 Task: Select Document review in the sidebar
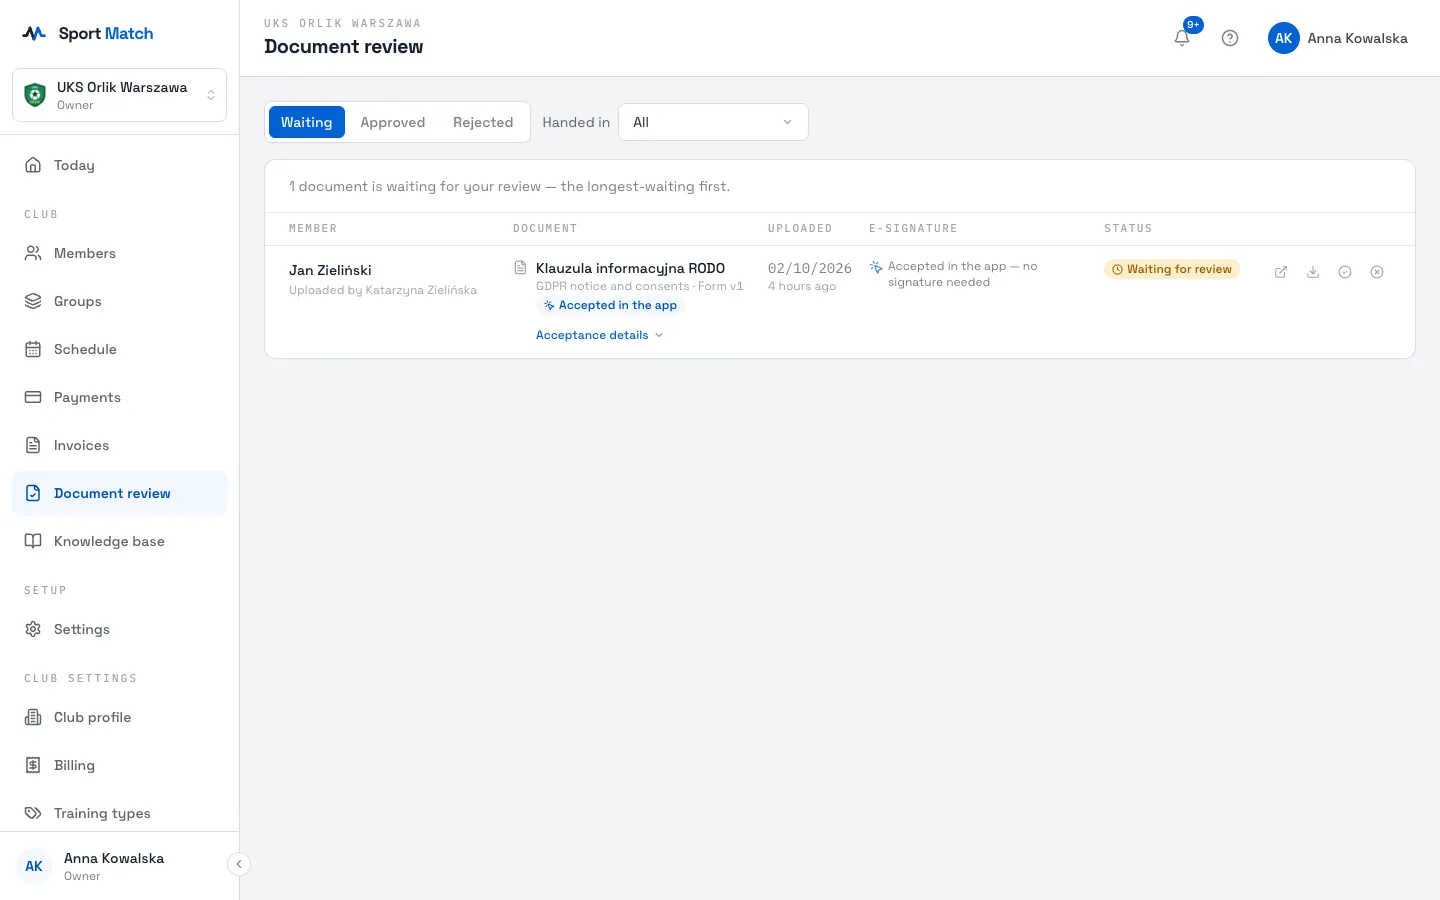(120, 493)
